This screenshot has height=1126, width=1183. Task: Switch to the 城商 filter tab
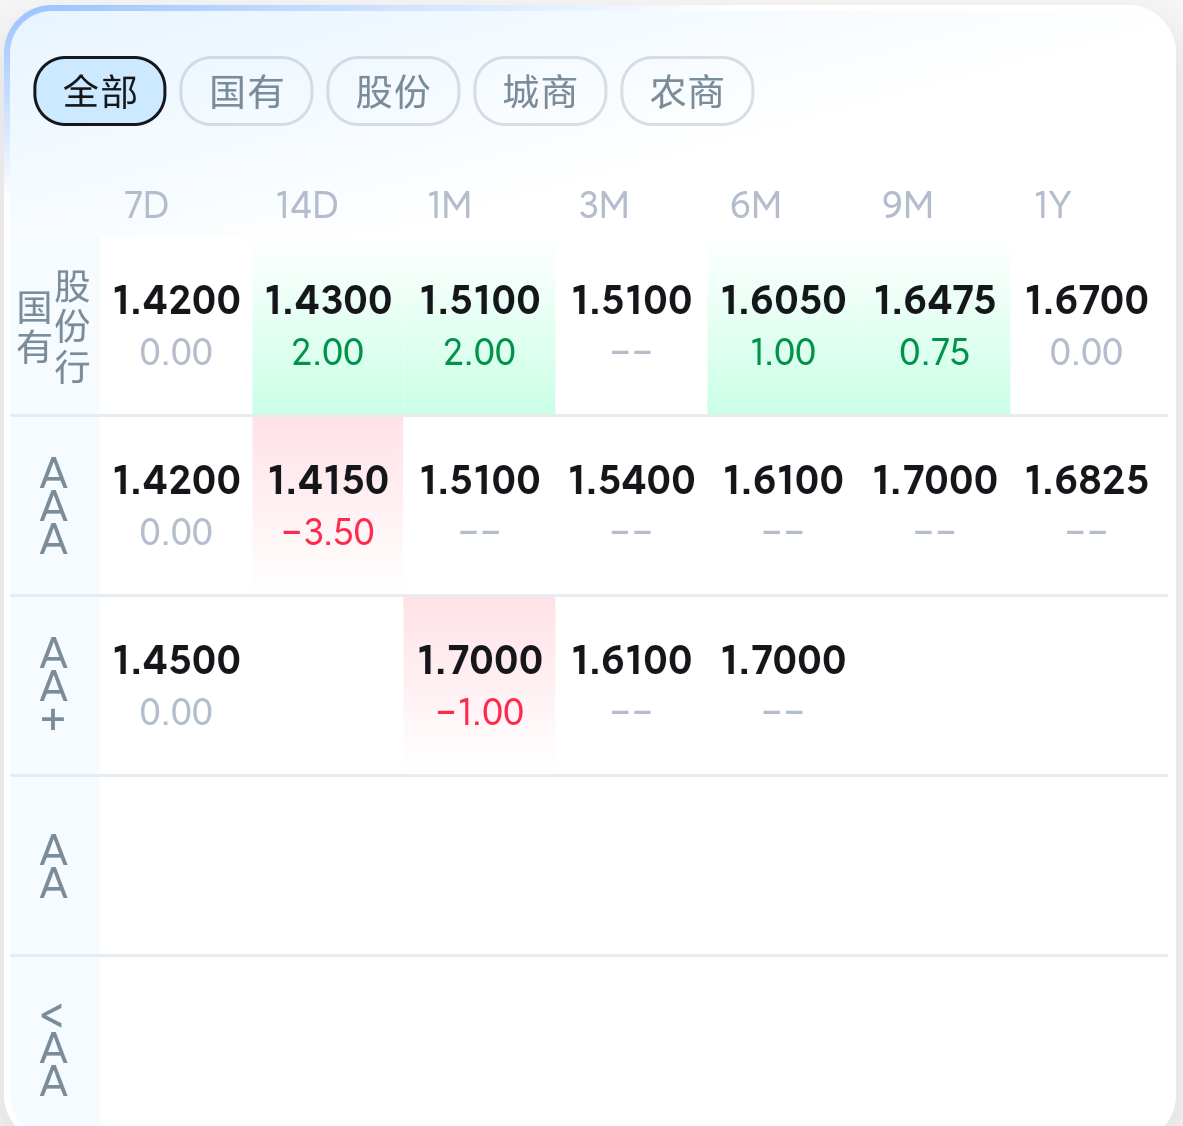click(x=540, y=92)
